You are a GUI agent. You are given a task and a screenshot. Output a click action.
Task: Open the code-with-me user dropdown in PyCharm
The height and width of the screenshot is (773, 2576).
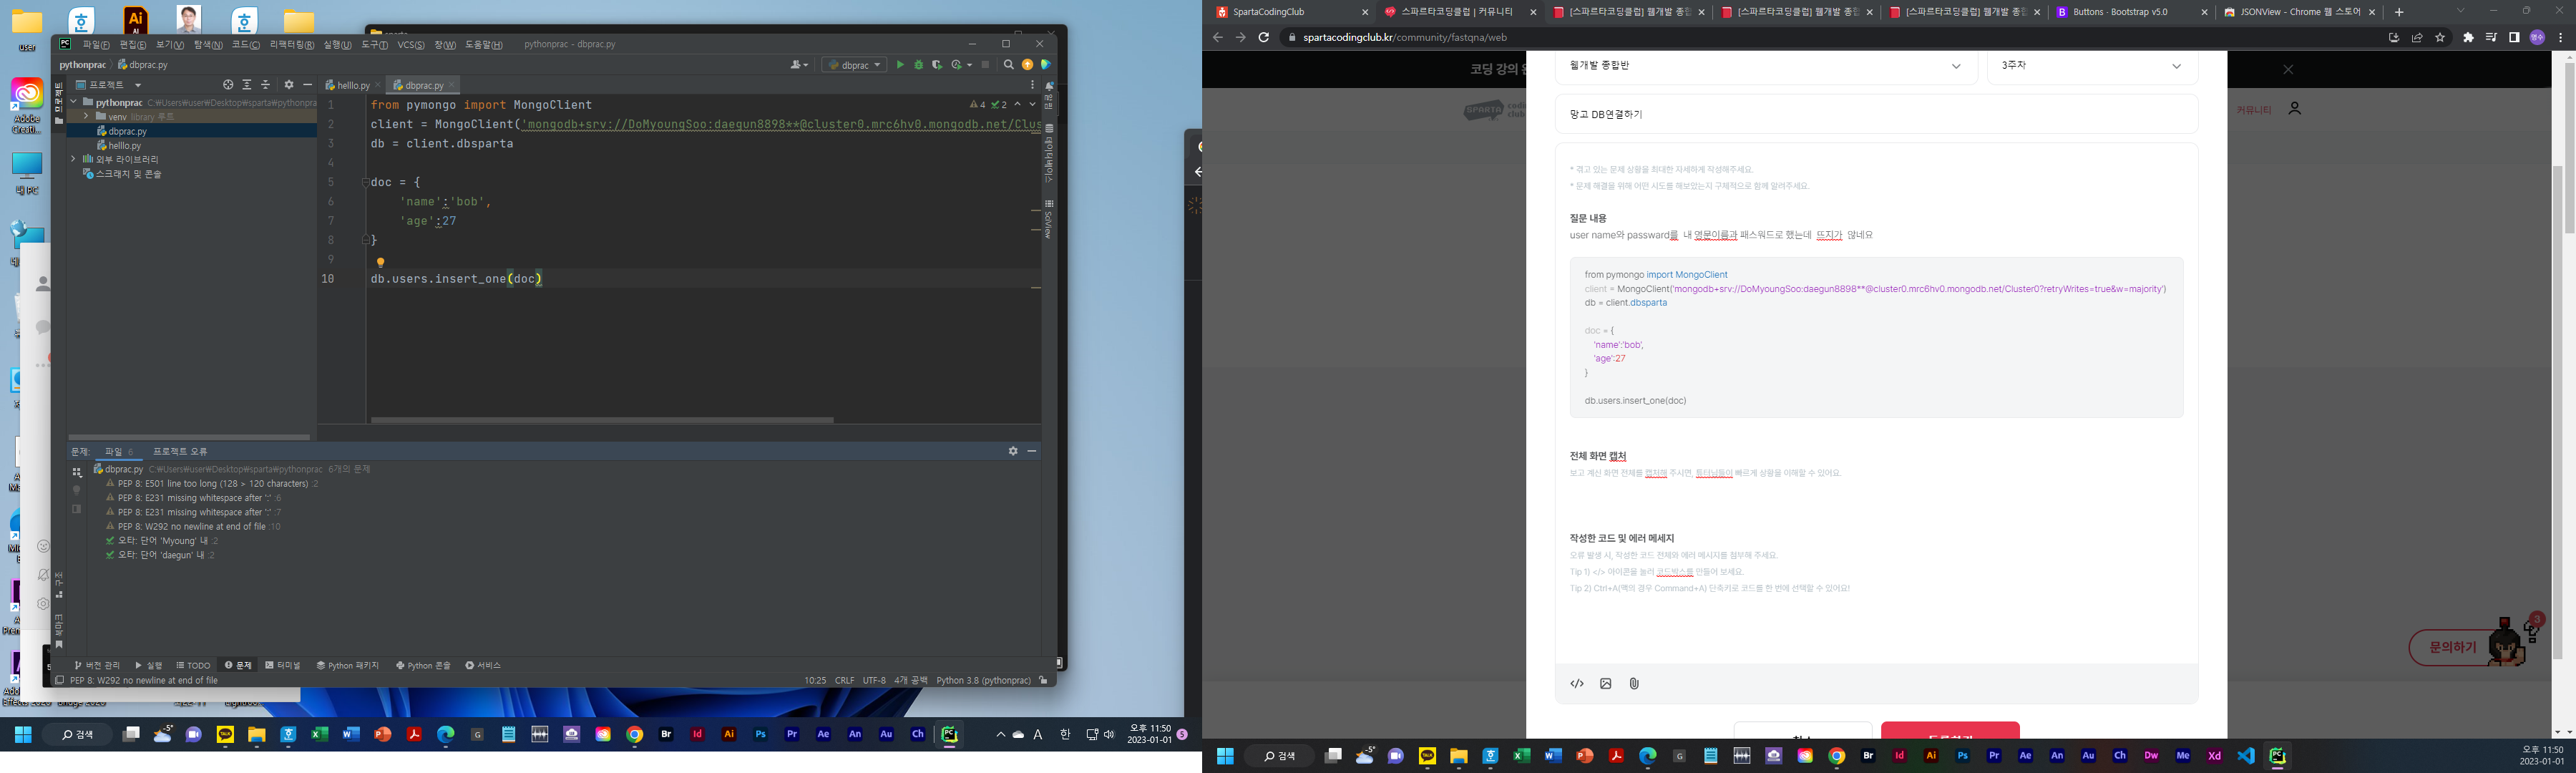click(x=799, y=65)
